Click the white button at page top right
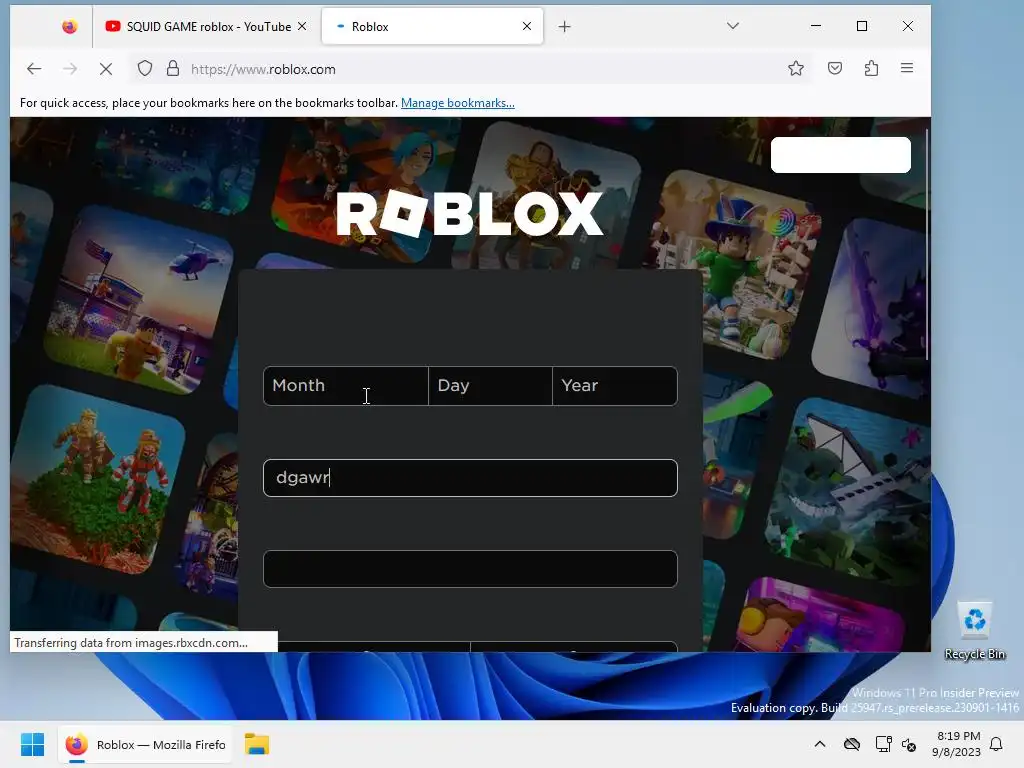The height and width of the screenshot is (768, 1024). pyautogui.click(x=840, y=155)
